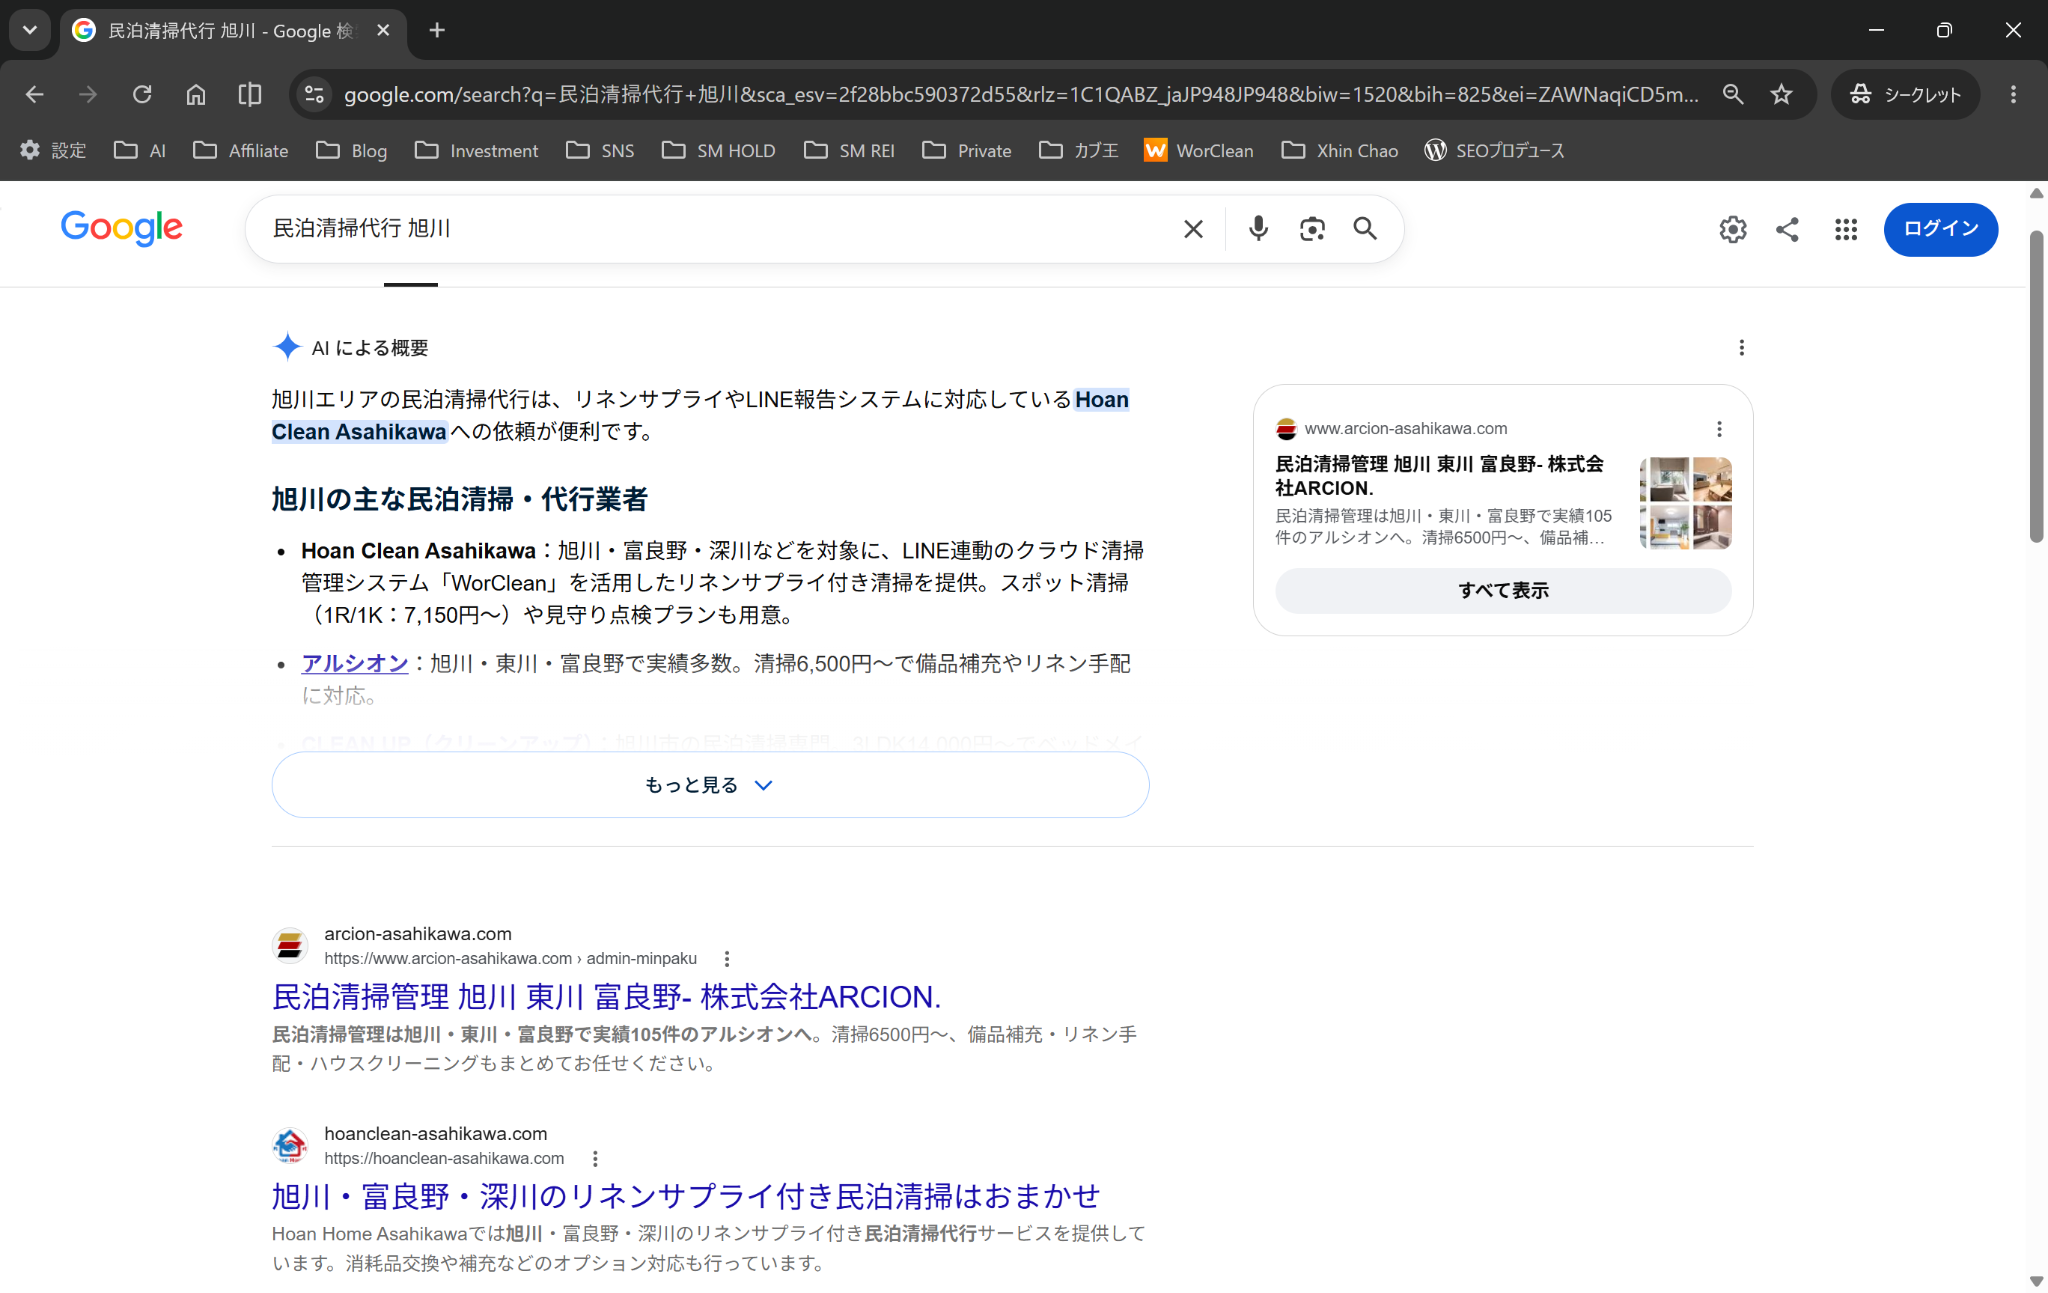Open the WorClean bookmark
This screenshot has width=2048, height=1293.
pos(1199,150)
